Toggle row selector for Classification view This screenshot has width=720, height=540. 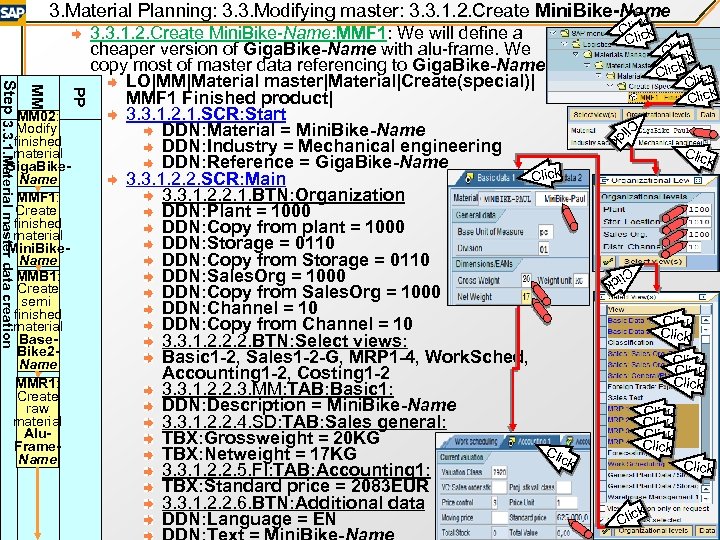tap(604, 343)
